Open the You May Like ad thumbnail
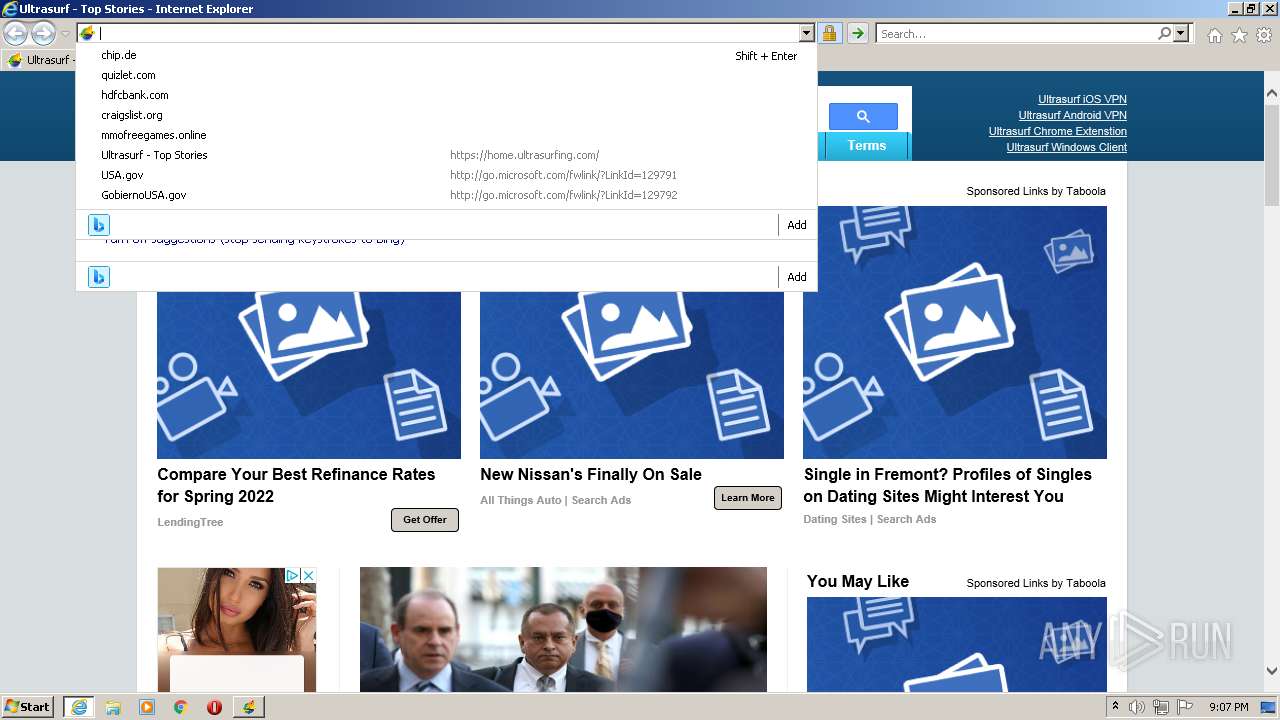 (957, 644)
